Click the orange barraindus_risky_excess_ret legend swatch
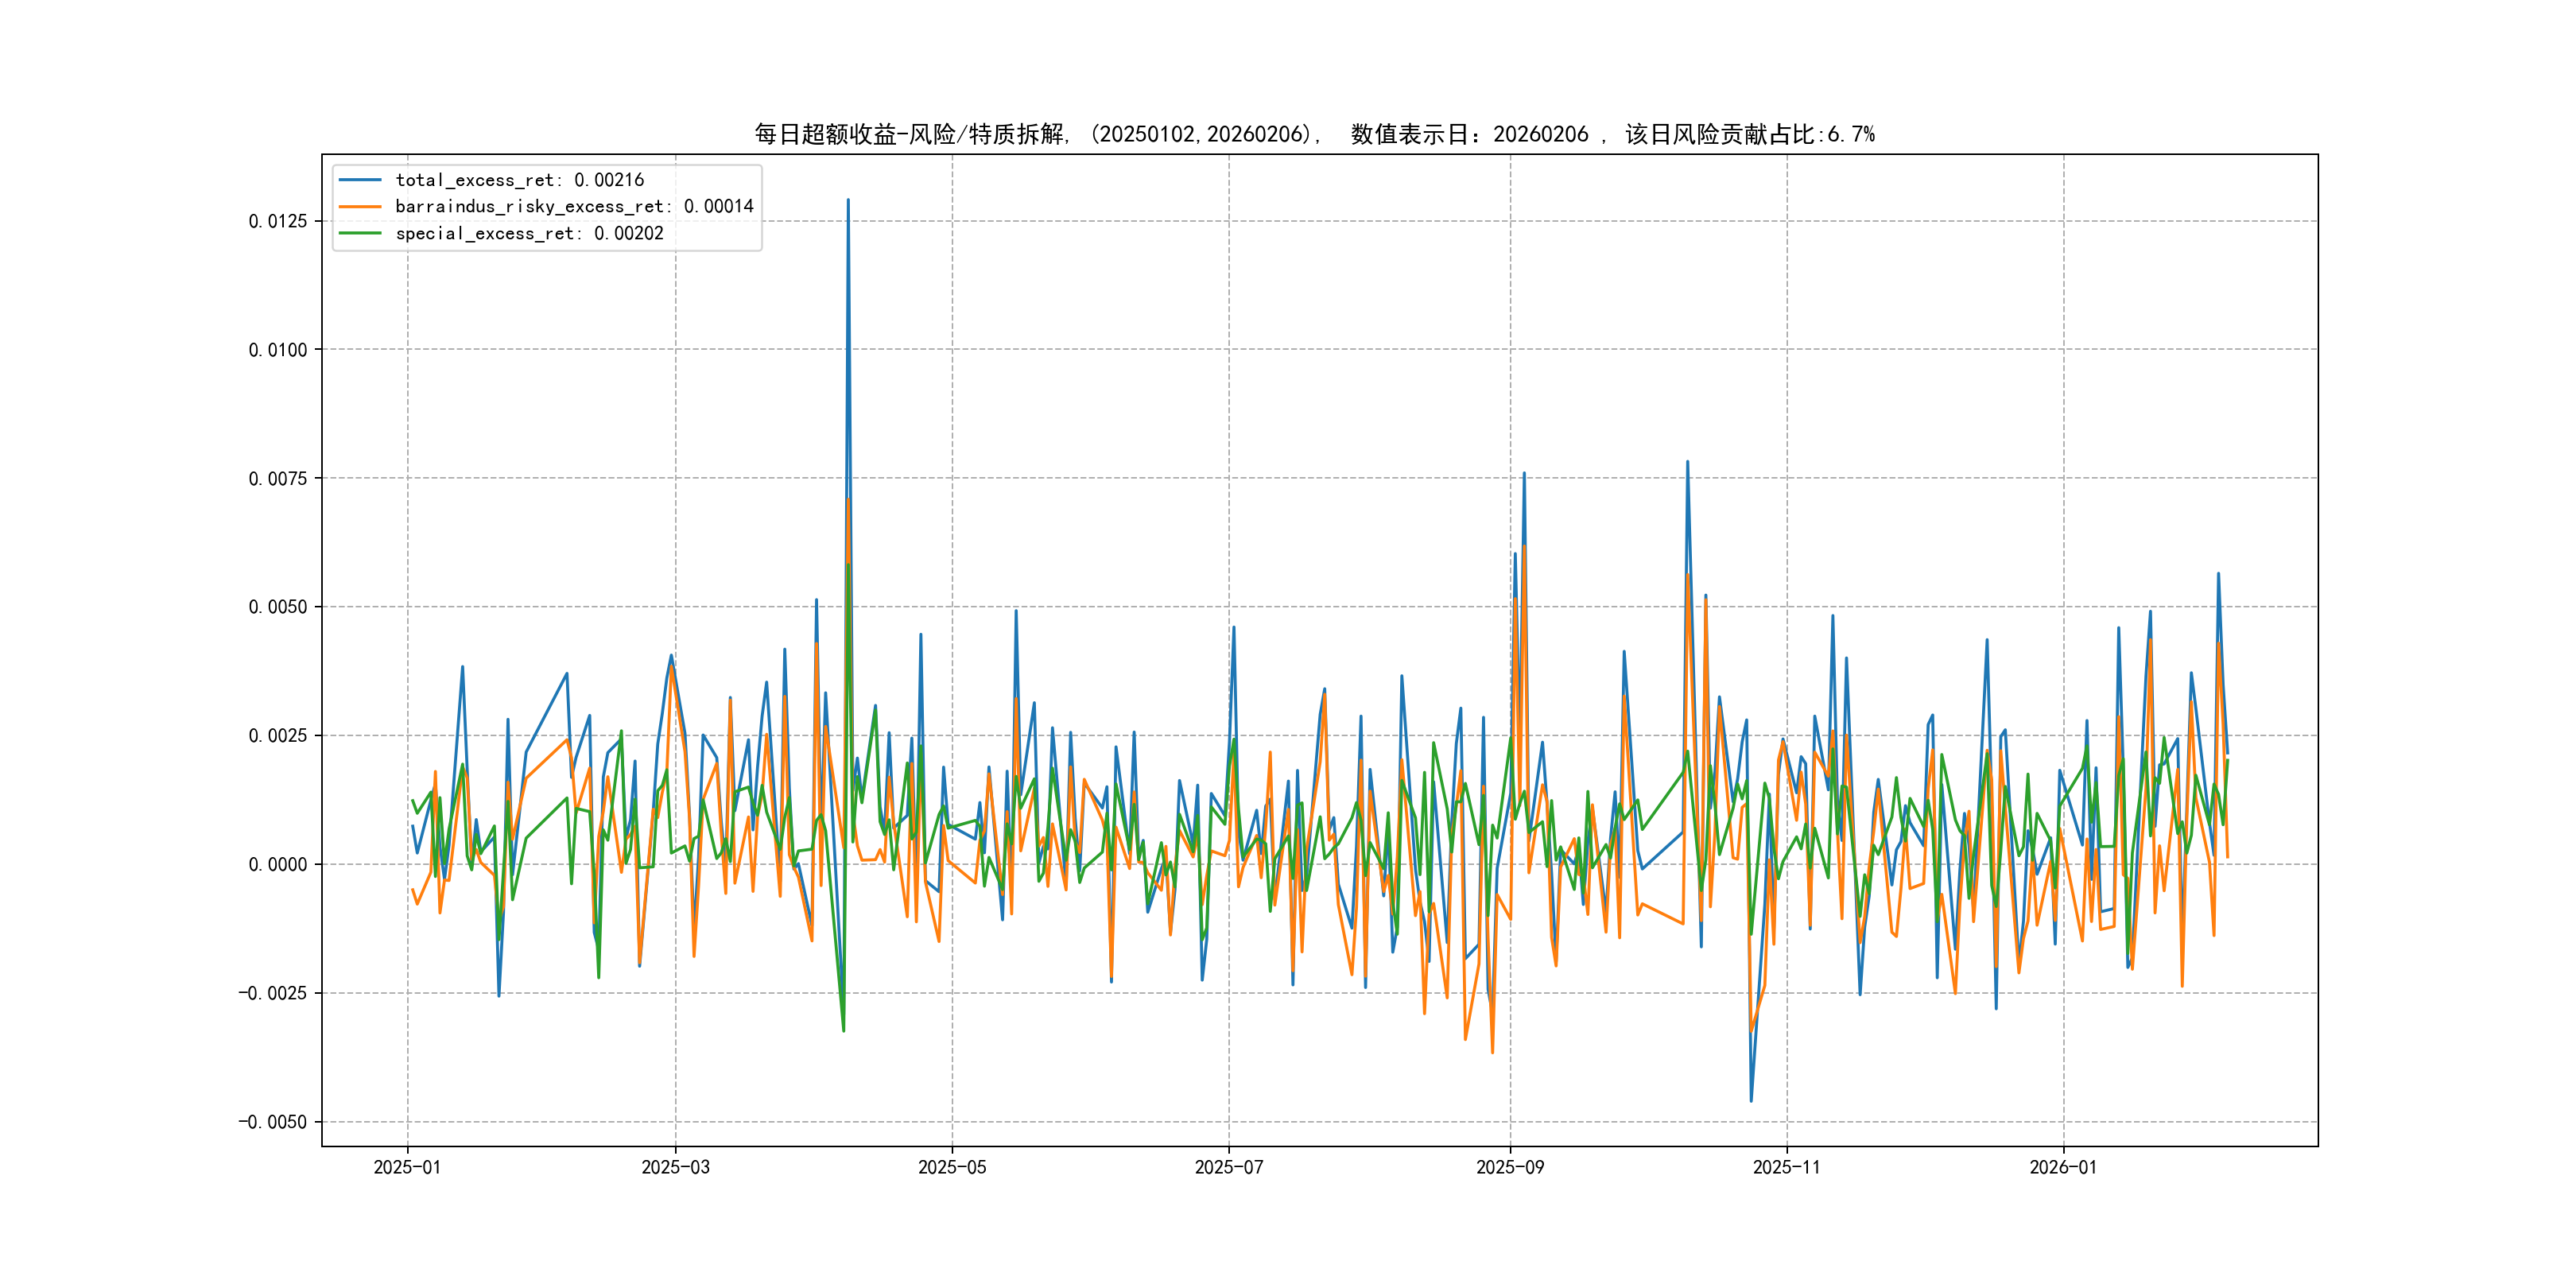This screenshot has width=2576, height=1288. tap(360, 207)
